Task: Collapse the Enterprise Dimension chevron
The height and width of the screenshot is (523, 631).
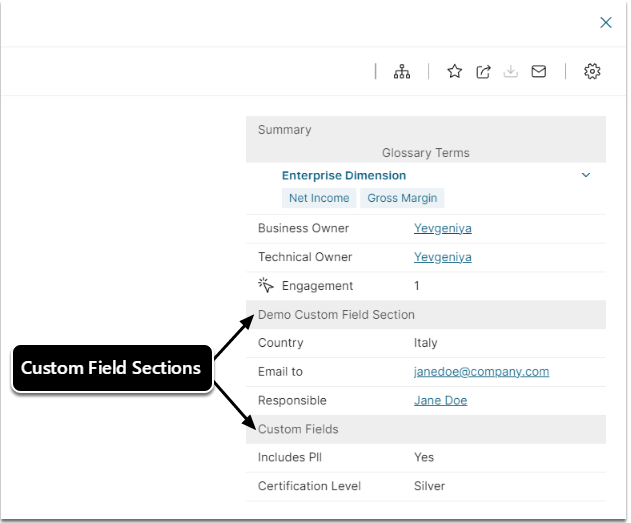Action: pyautogui.click(x=586, y=175)
